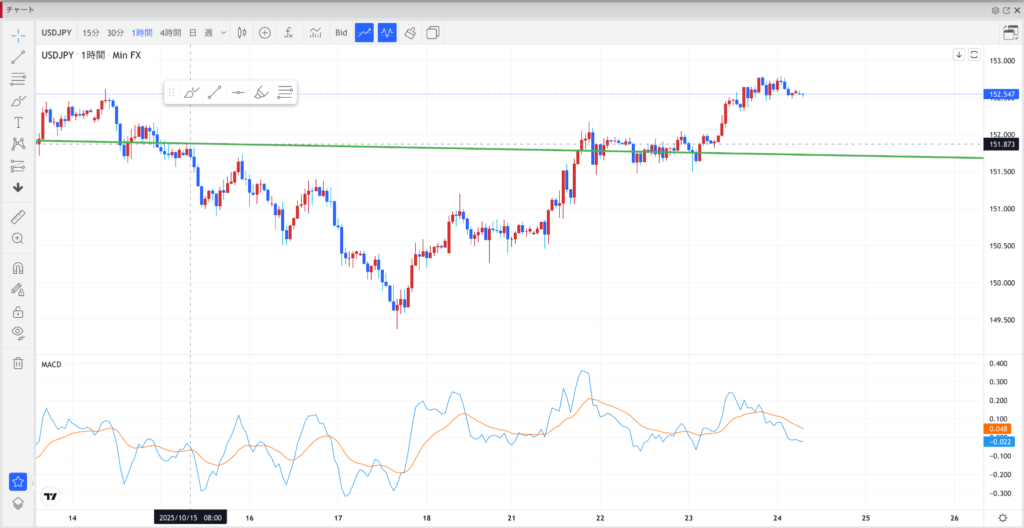Click the USDJPY symbol button
This screenshot has width=1024, height=528.
pos(55,33)
